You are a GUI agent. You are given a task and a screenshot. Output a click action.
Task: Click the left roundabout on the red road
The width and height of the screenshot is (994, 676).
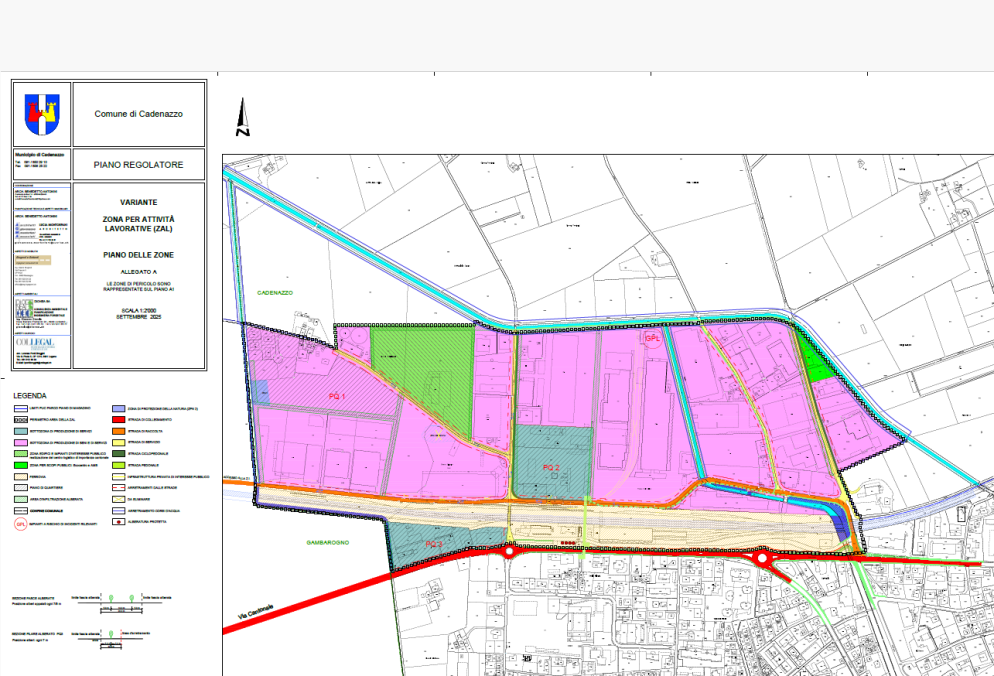509,551
